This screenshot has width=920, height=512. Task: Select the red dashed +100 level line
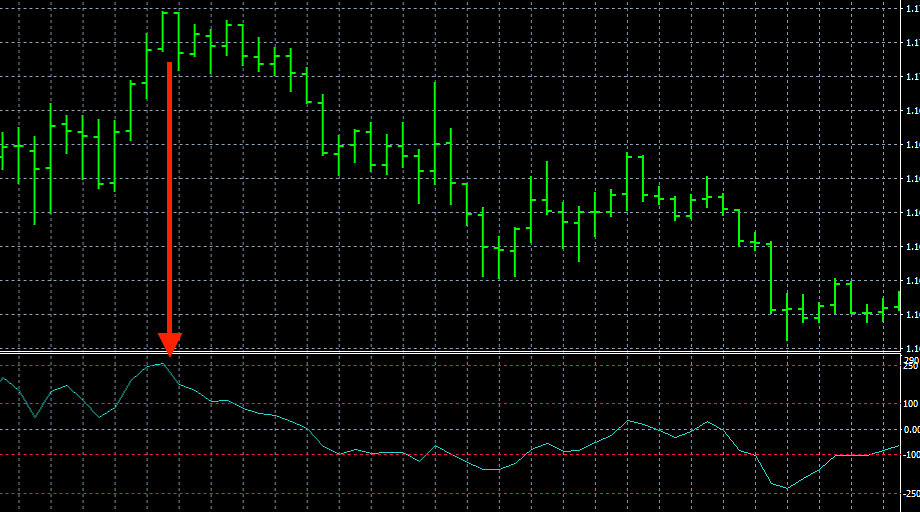[x=449, y=404]
